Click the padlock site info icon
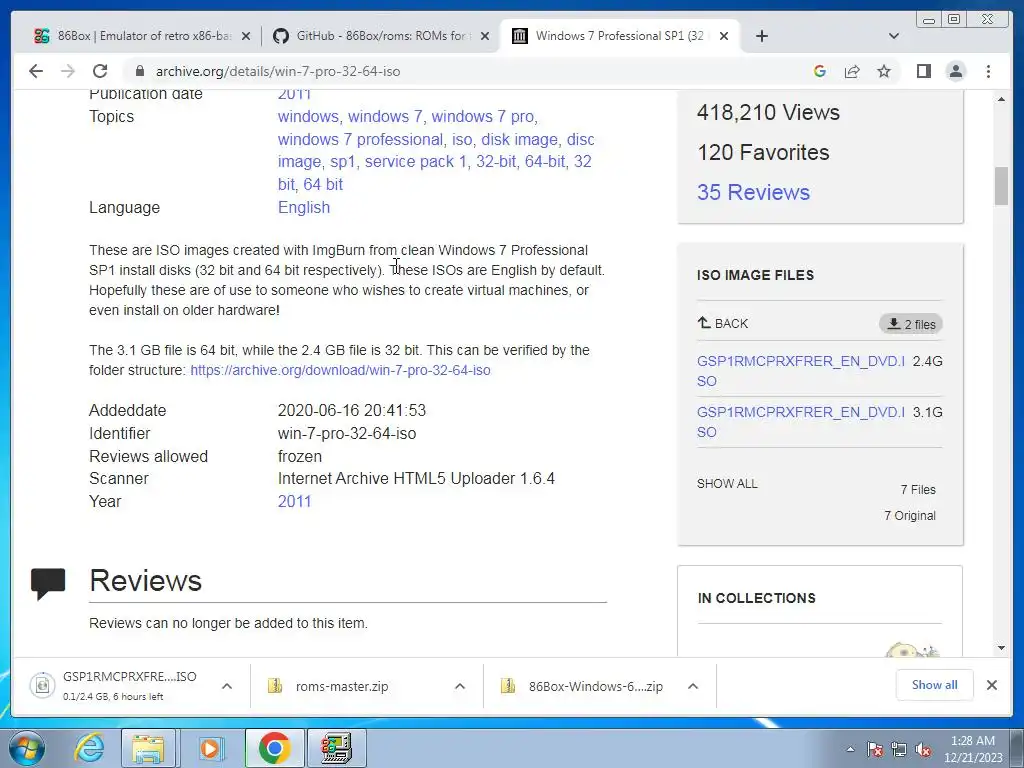This screenshot has width=1024, height=768. click(x=139, y=71)
